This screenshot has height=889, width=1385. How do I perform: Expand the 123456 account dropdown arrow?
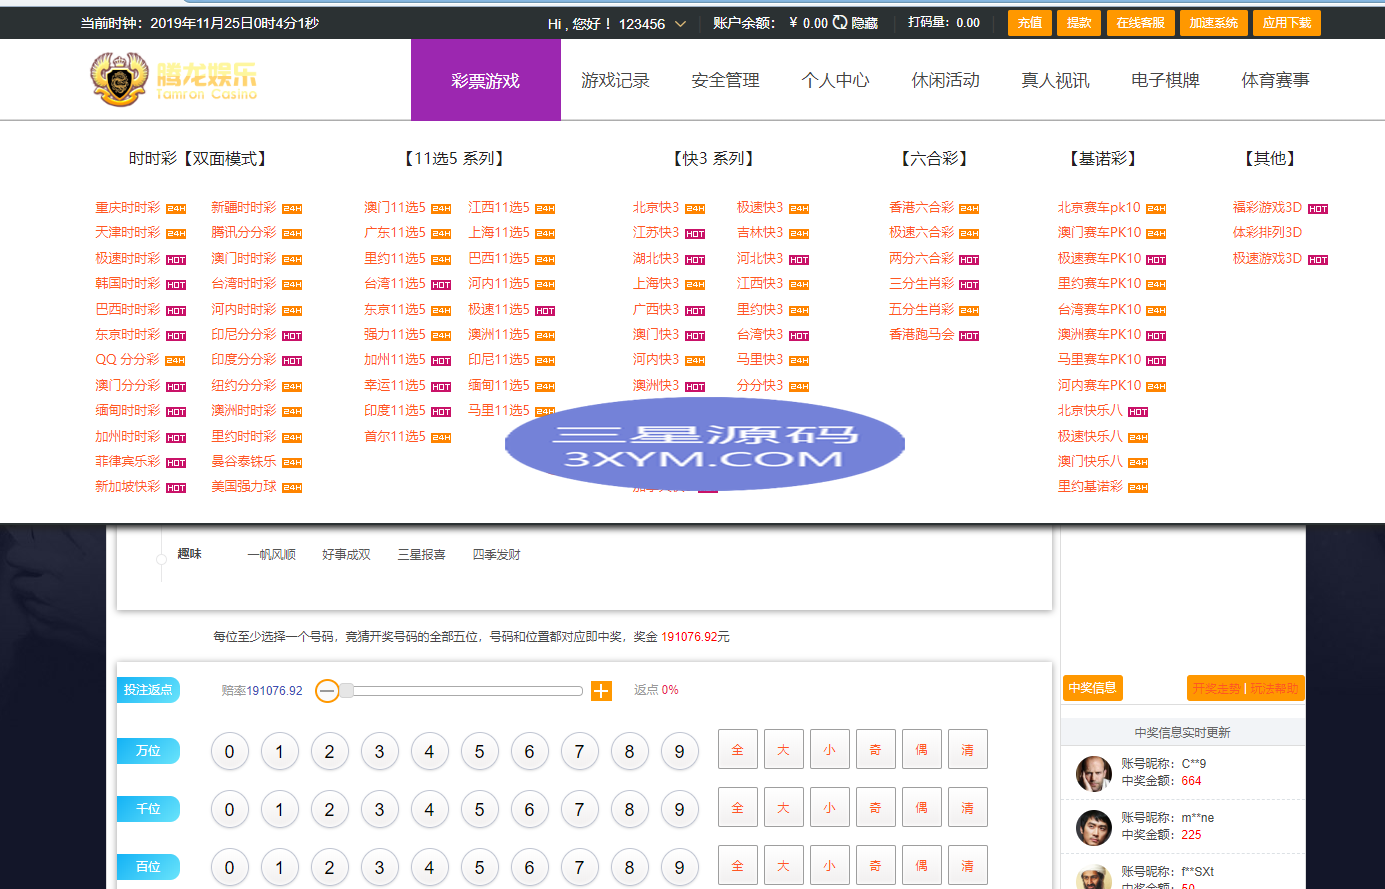681,24
